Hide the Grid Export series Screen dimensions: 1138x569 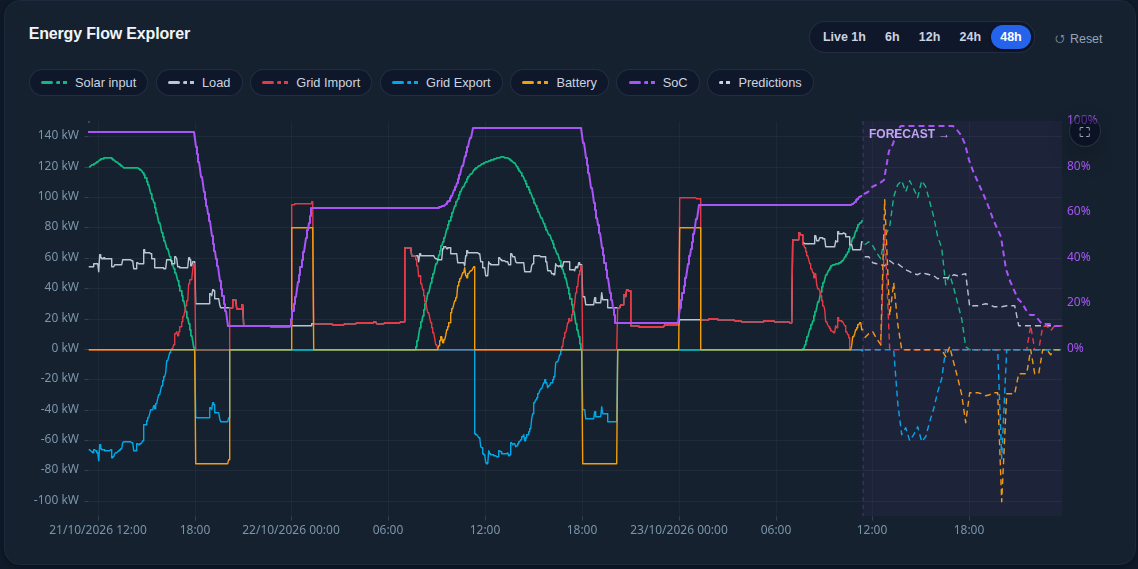[x=441, y=83]
